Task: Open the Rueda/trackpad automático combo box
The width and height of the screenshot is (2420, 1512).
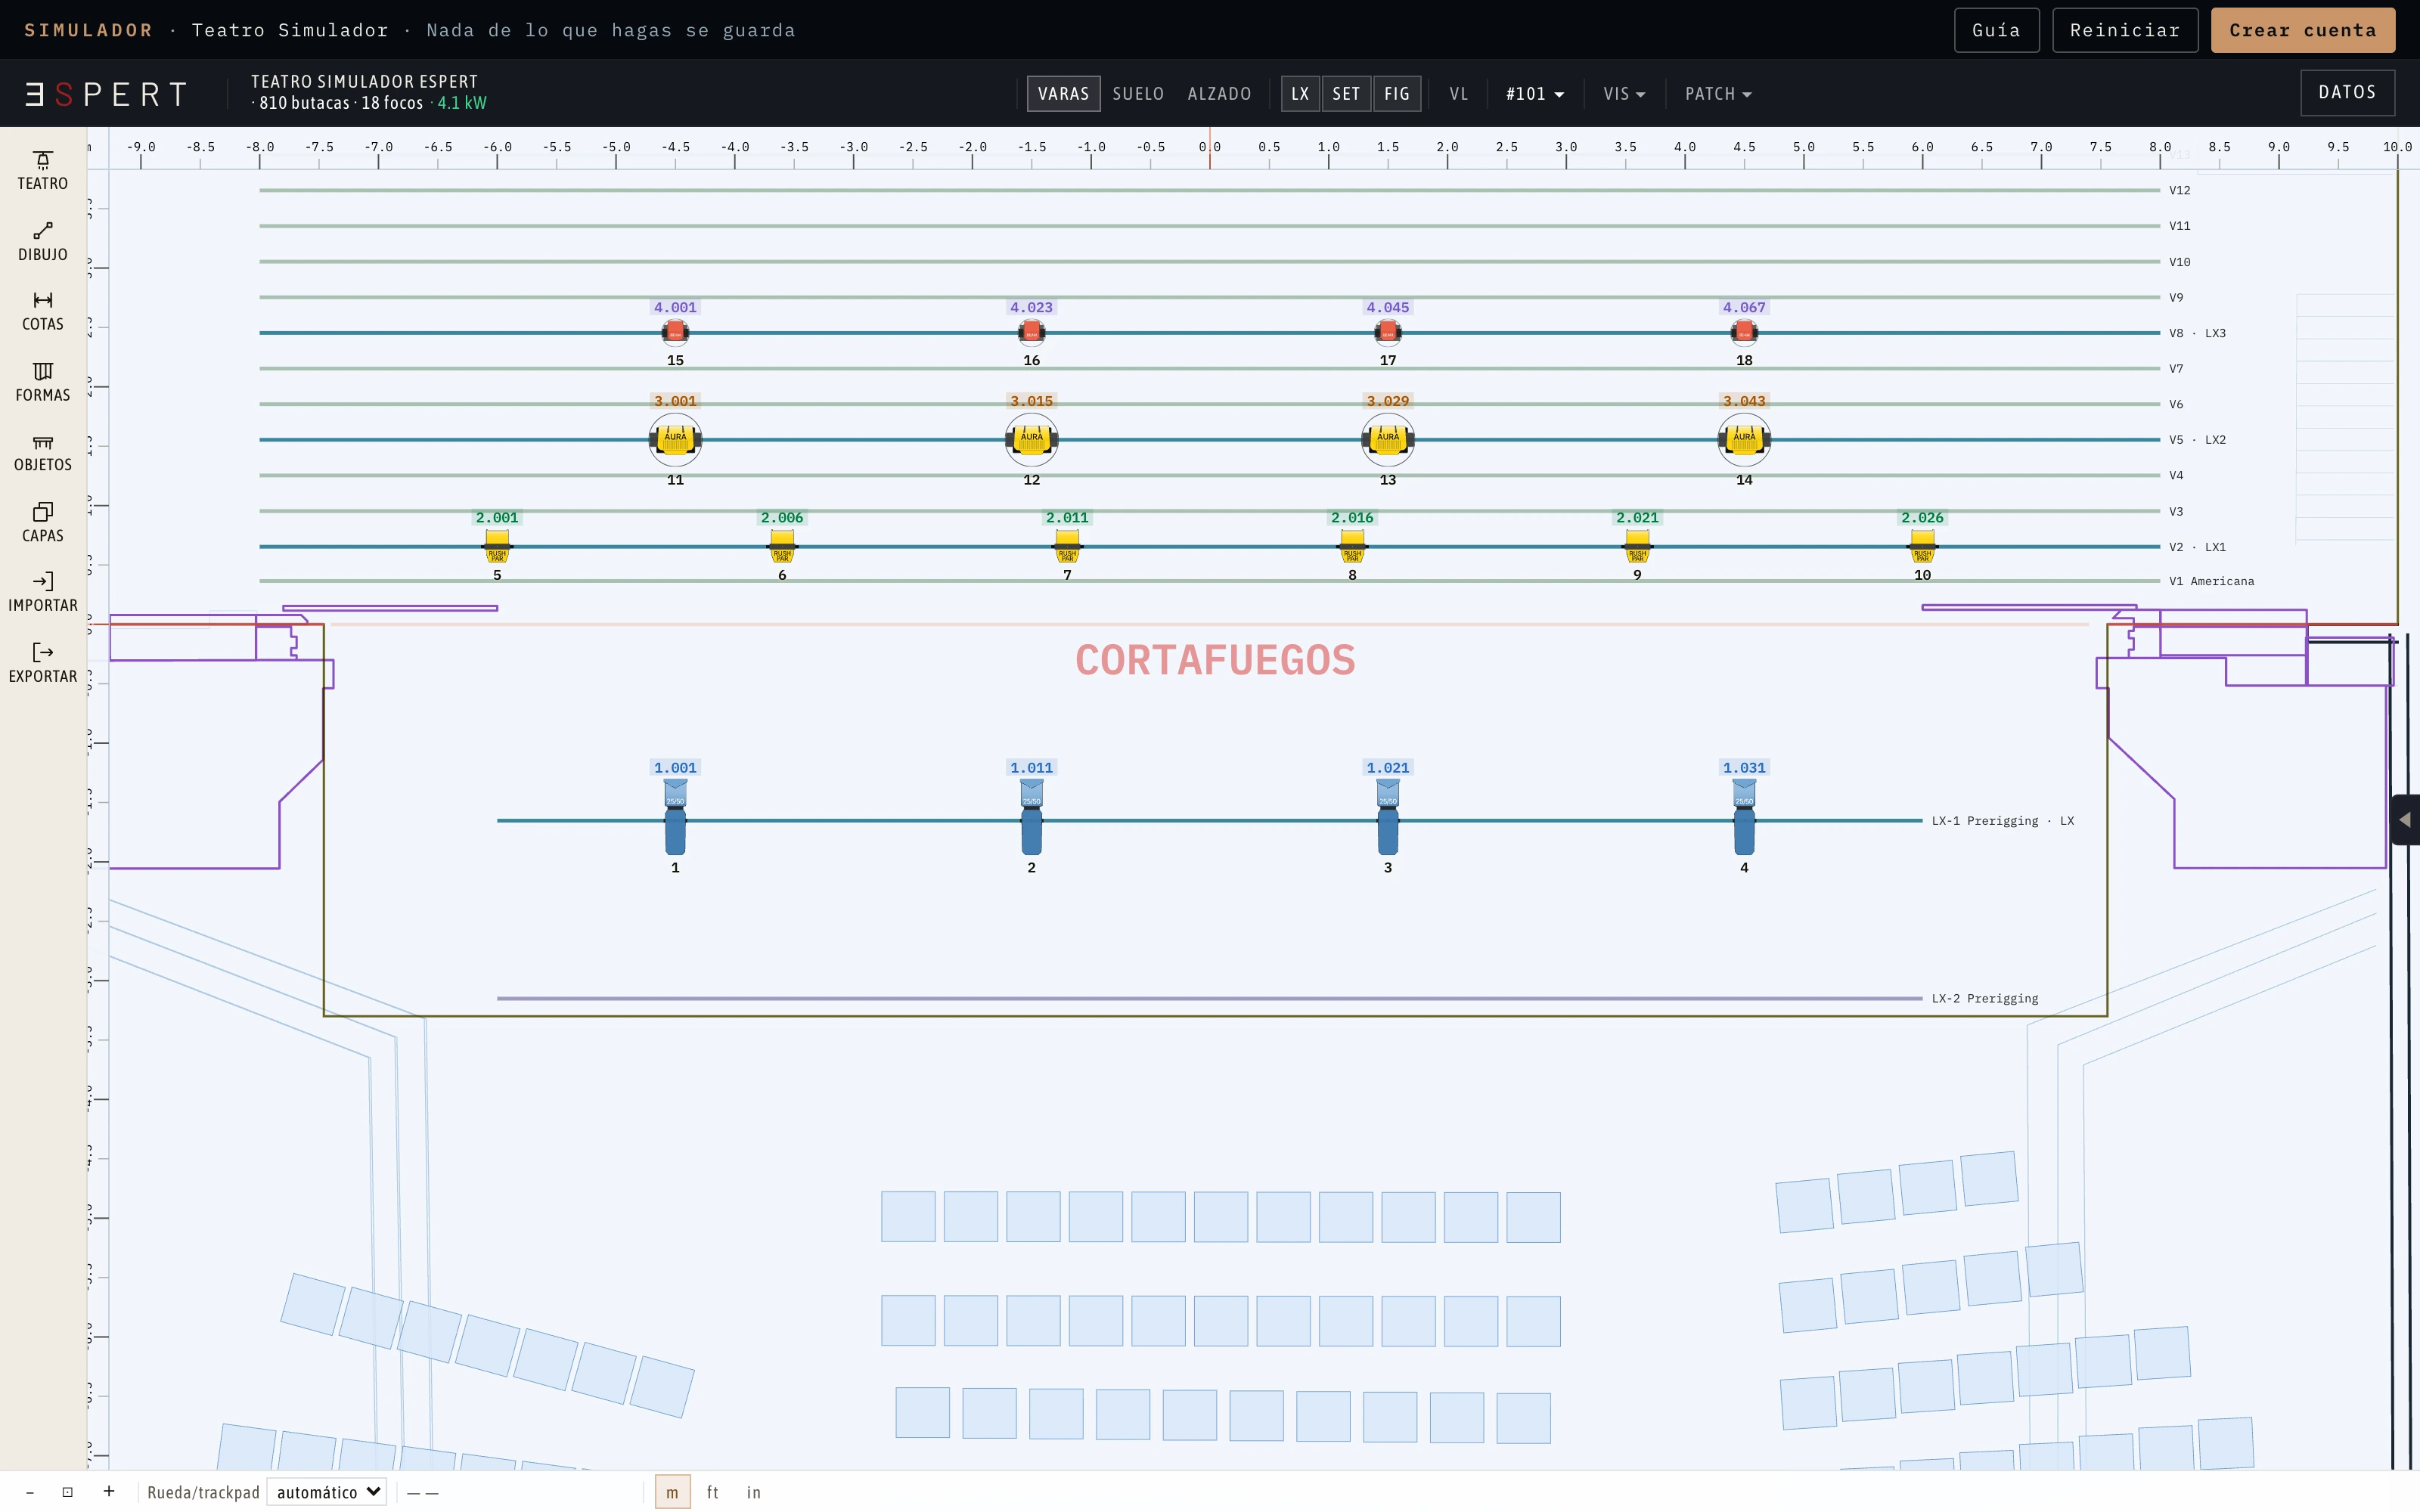Action: tap(326, 1492)
